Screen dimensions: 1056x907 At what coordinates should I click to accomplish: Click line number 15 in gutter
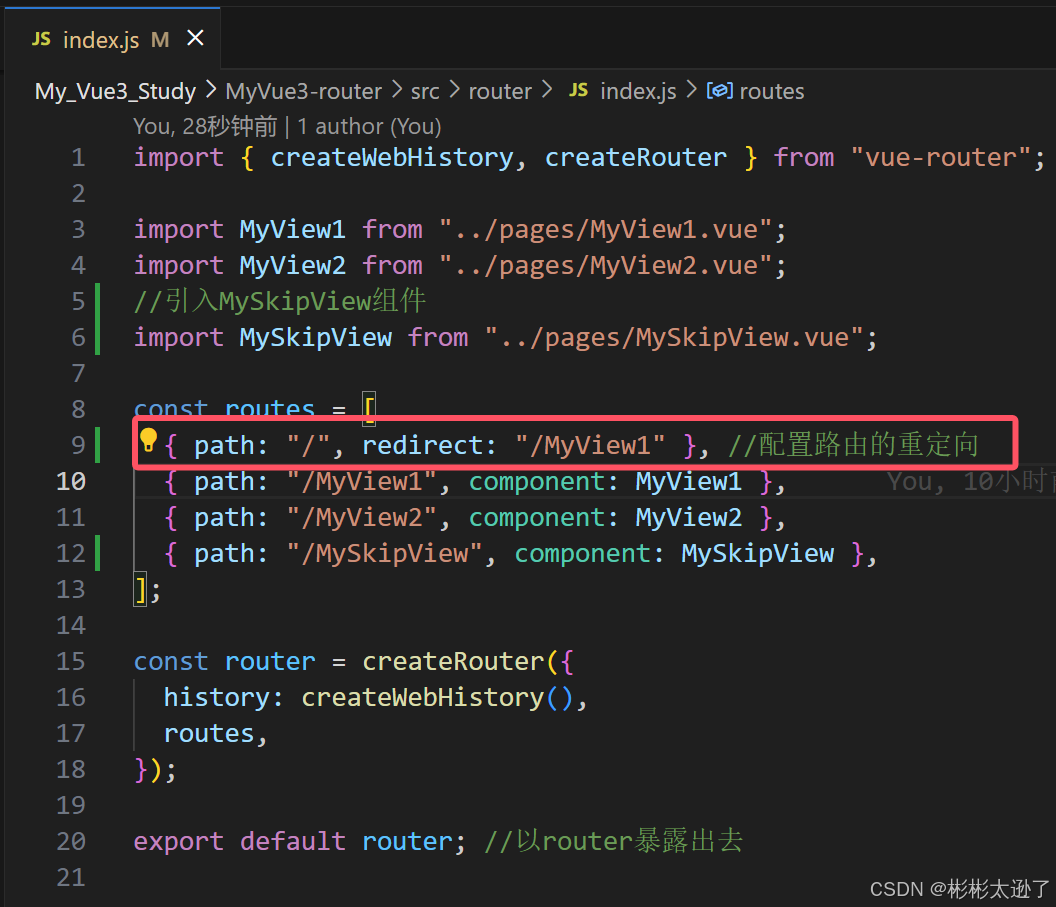pyautogui.click(x=71, y=661)
